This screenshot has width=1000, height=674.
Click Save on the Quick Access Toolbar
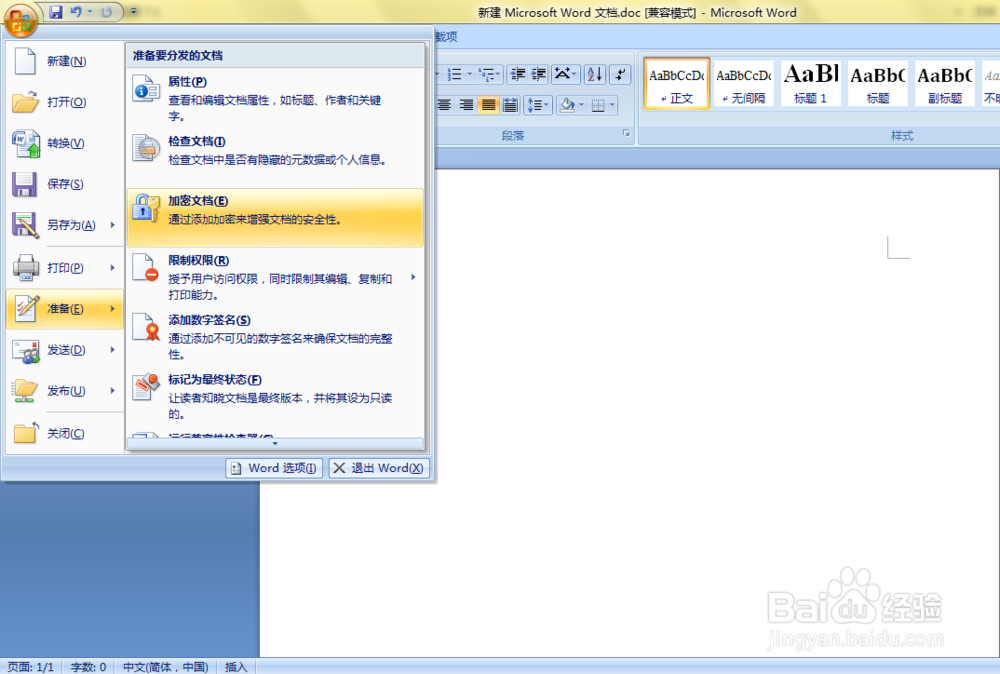[56, 11]
